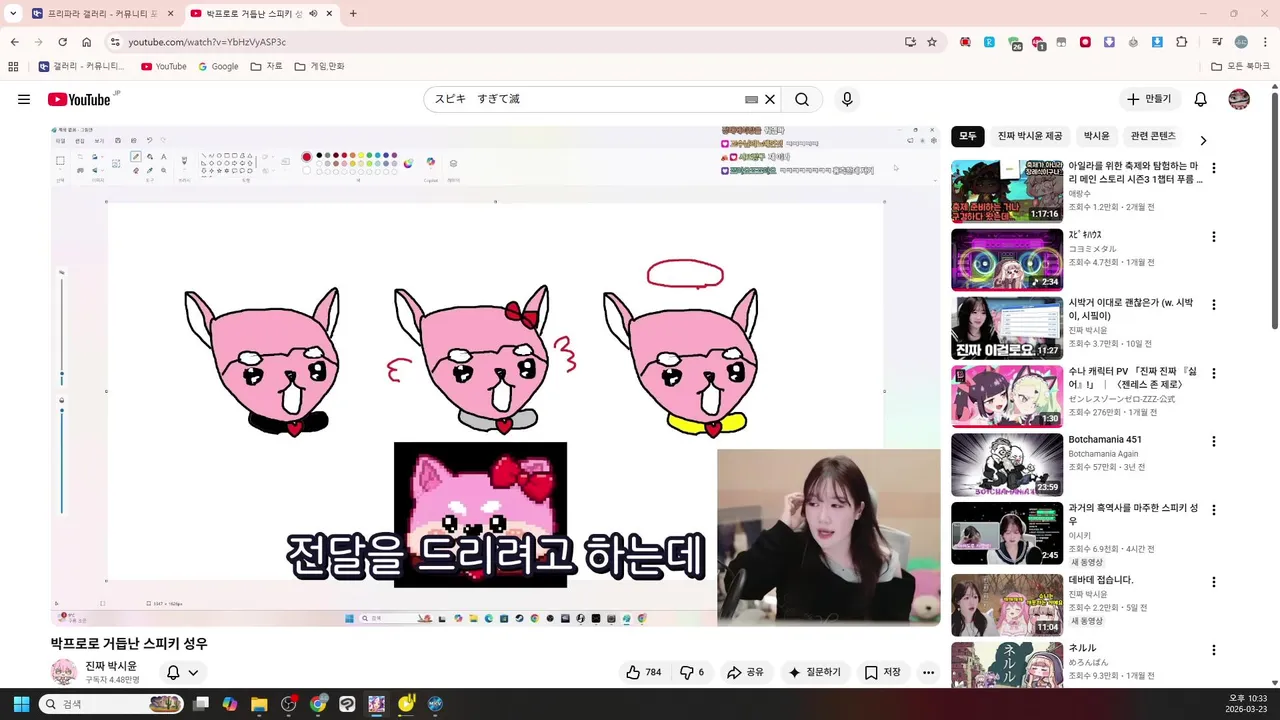Click the 질문하기 ask button
Screen dimensions: 1280x720
tap(815, 672)
